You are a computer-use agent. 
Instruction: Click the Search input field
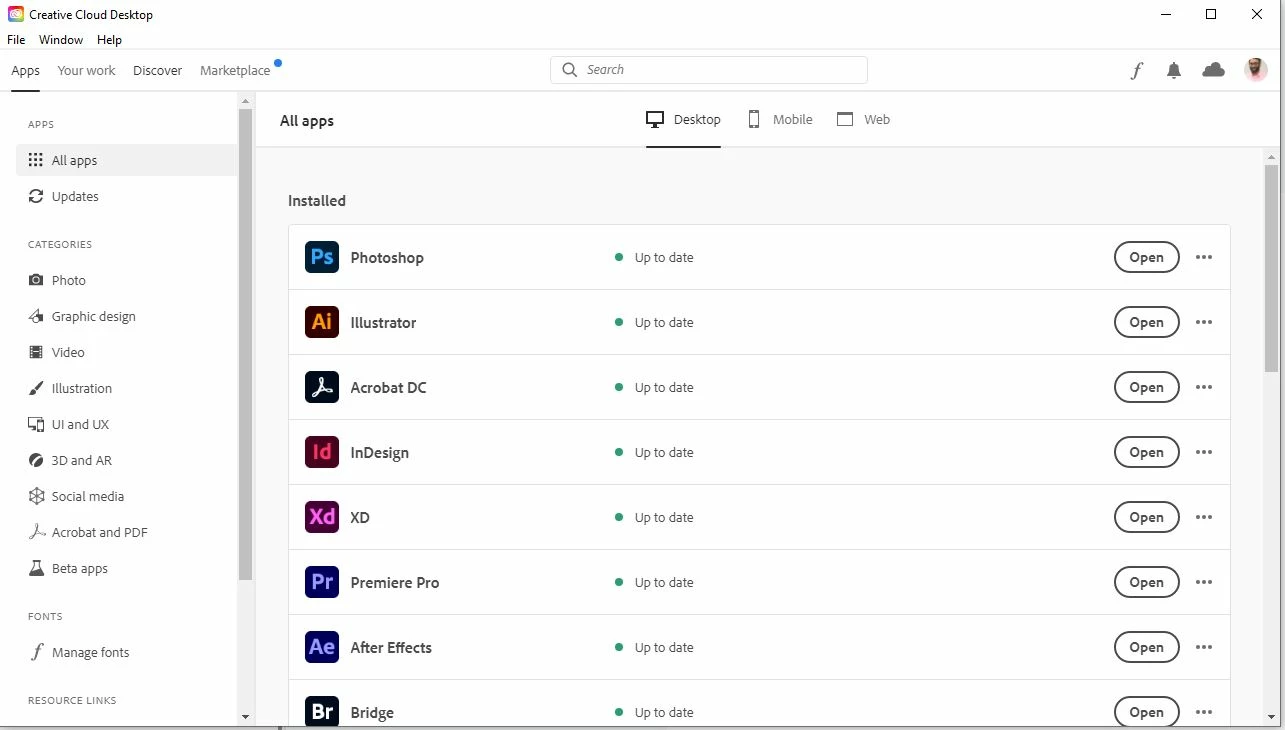coord(709,70)
